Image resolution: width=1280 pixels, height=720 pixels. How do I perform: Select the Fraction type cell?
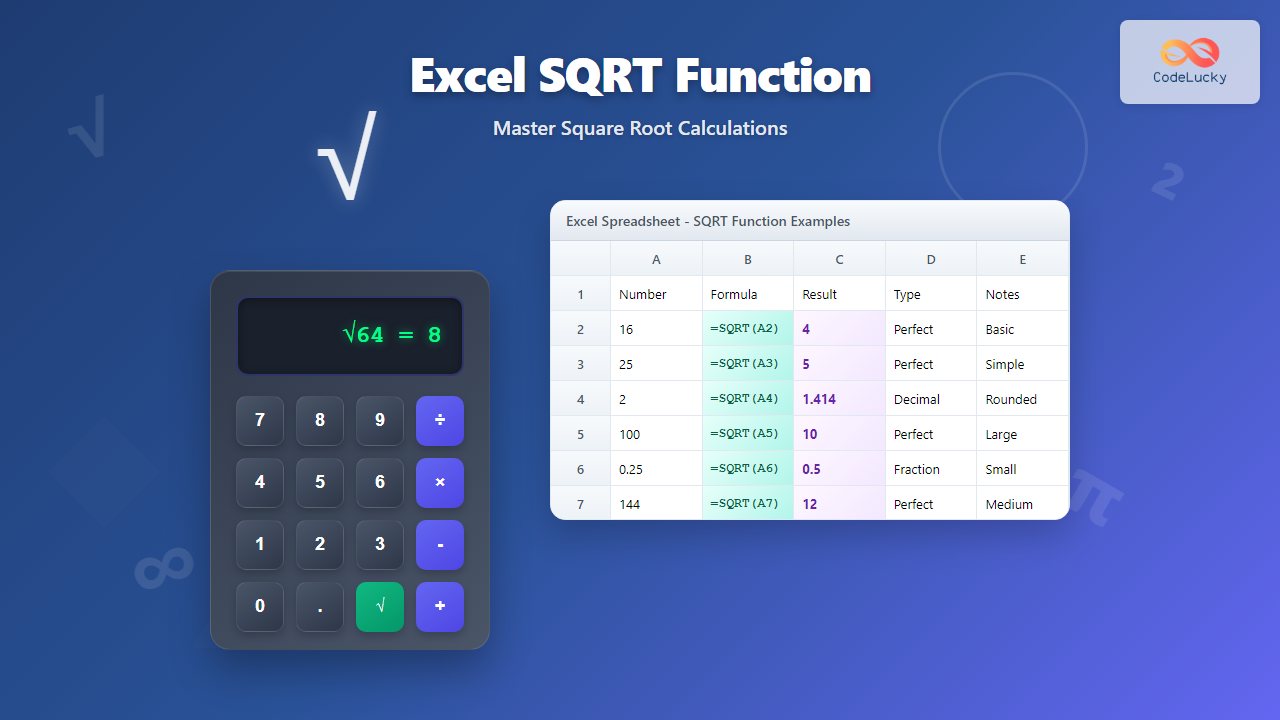[930, 469]
